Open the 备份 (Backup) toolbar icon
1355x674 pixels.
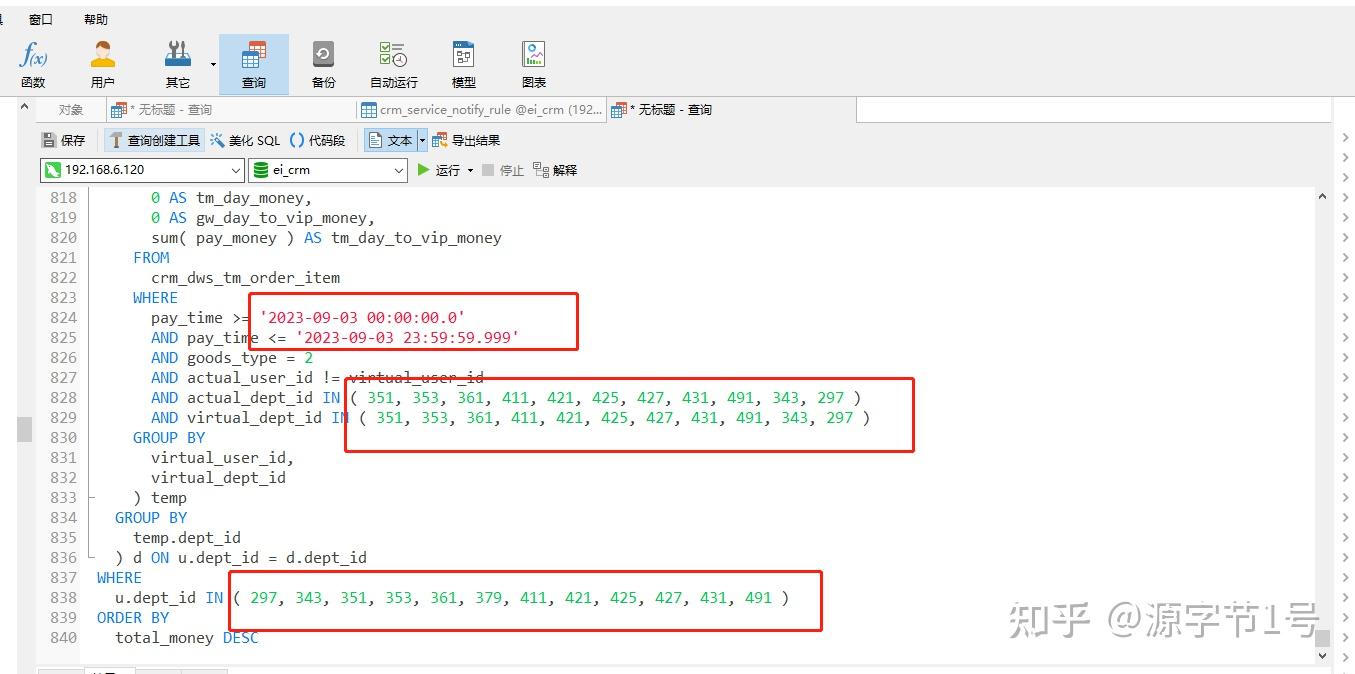[x=323, y=64]
